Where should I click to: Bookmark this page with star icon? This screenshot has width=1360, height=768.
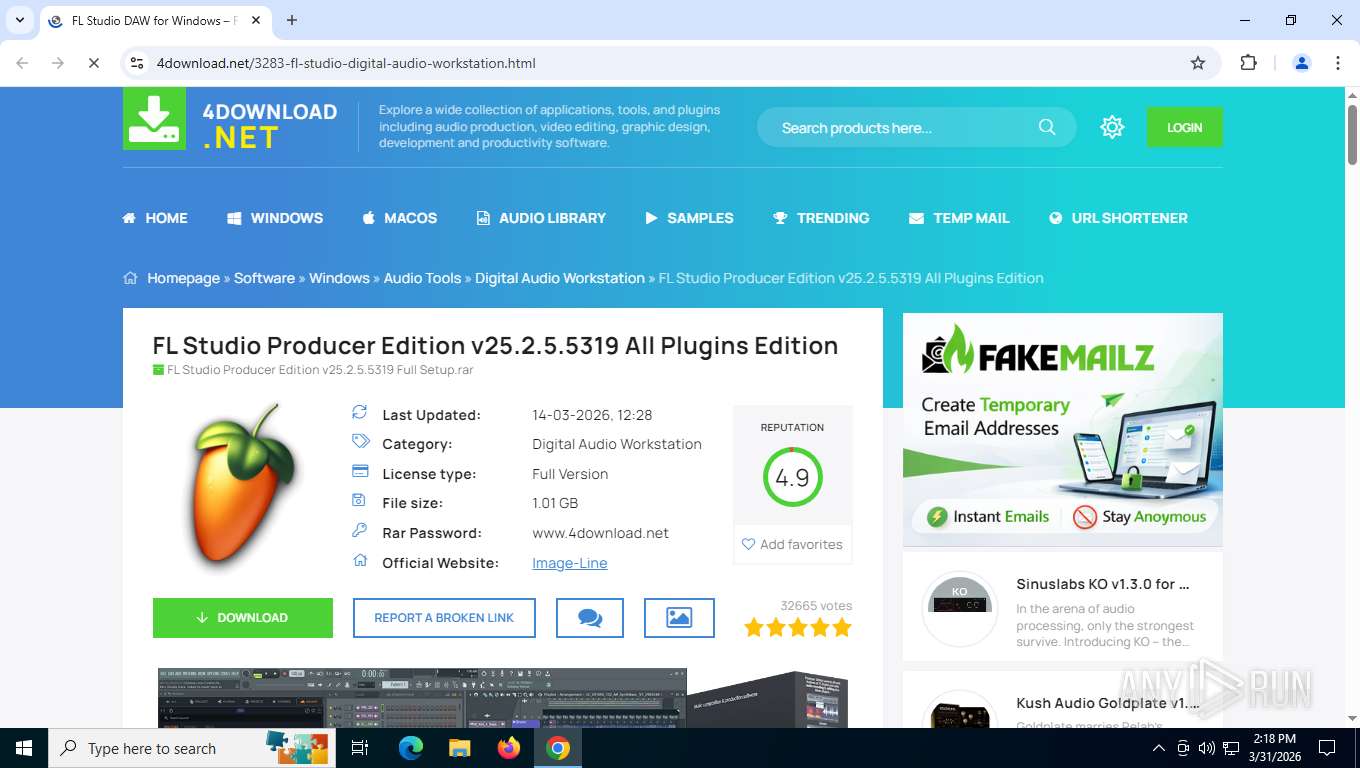1198,63
